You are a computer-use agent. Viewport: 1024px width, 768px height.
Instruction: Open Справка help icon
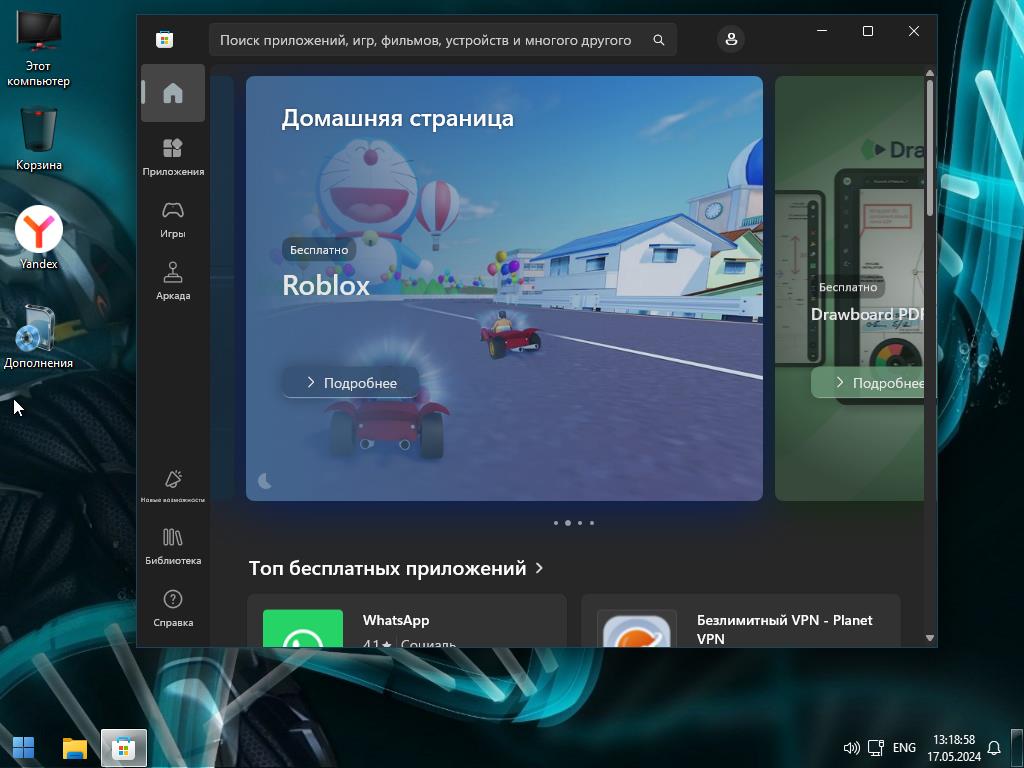point(173,608)
